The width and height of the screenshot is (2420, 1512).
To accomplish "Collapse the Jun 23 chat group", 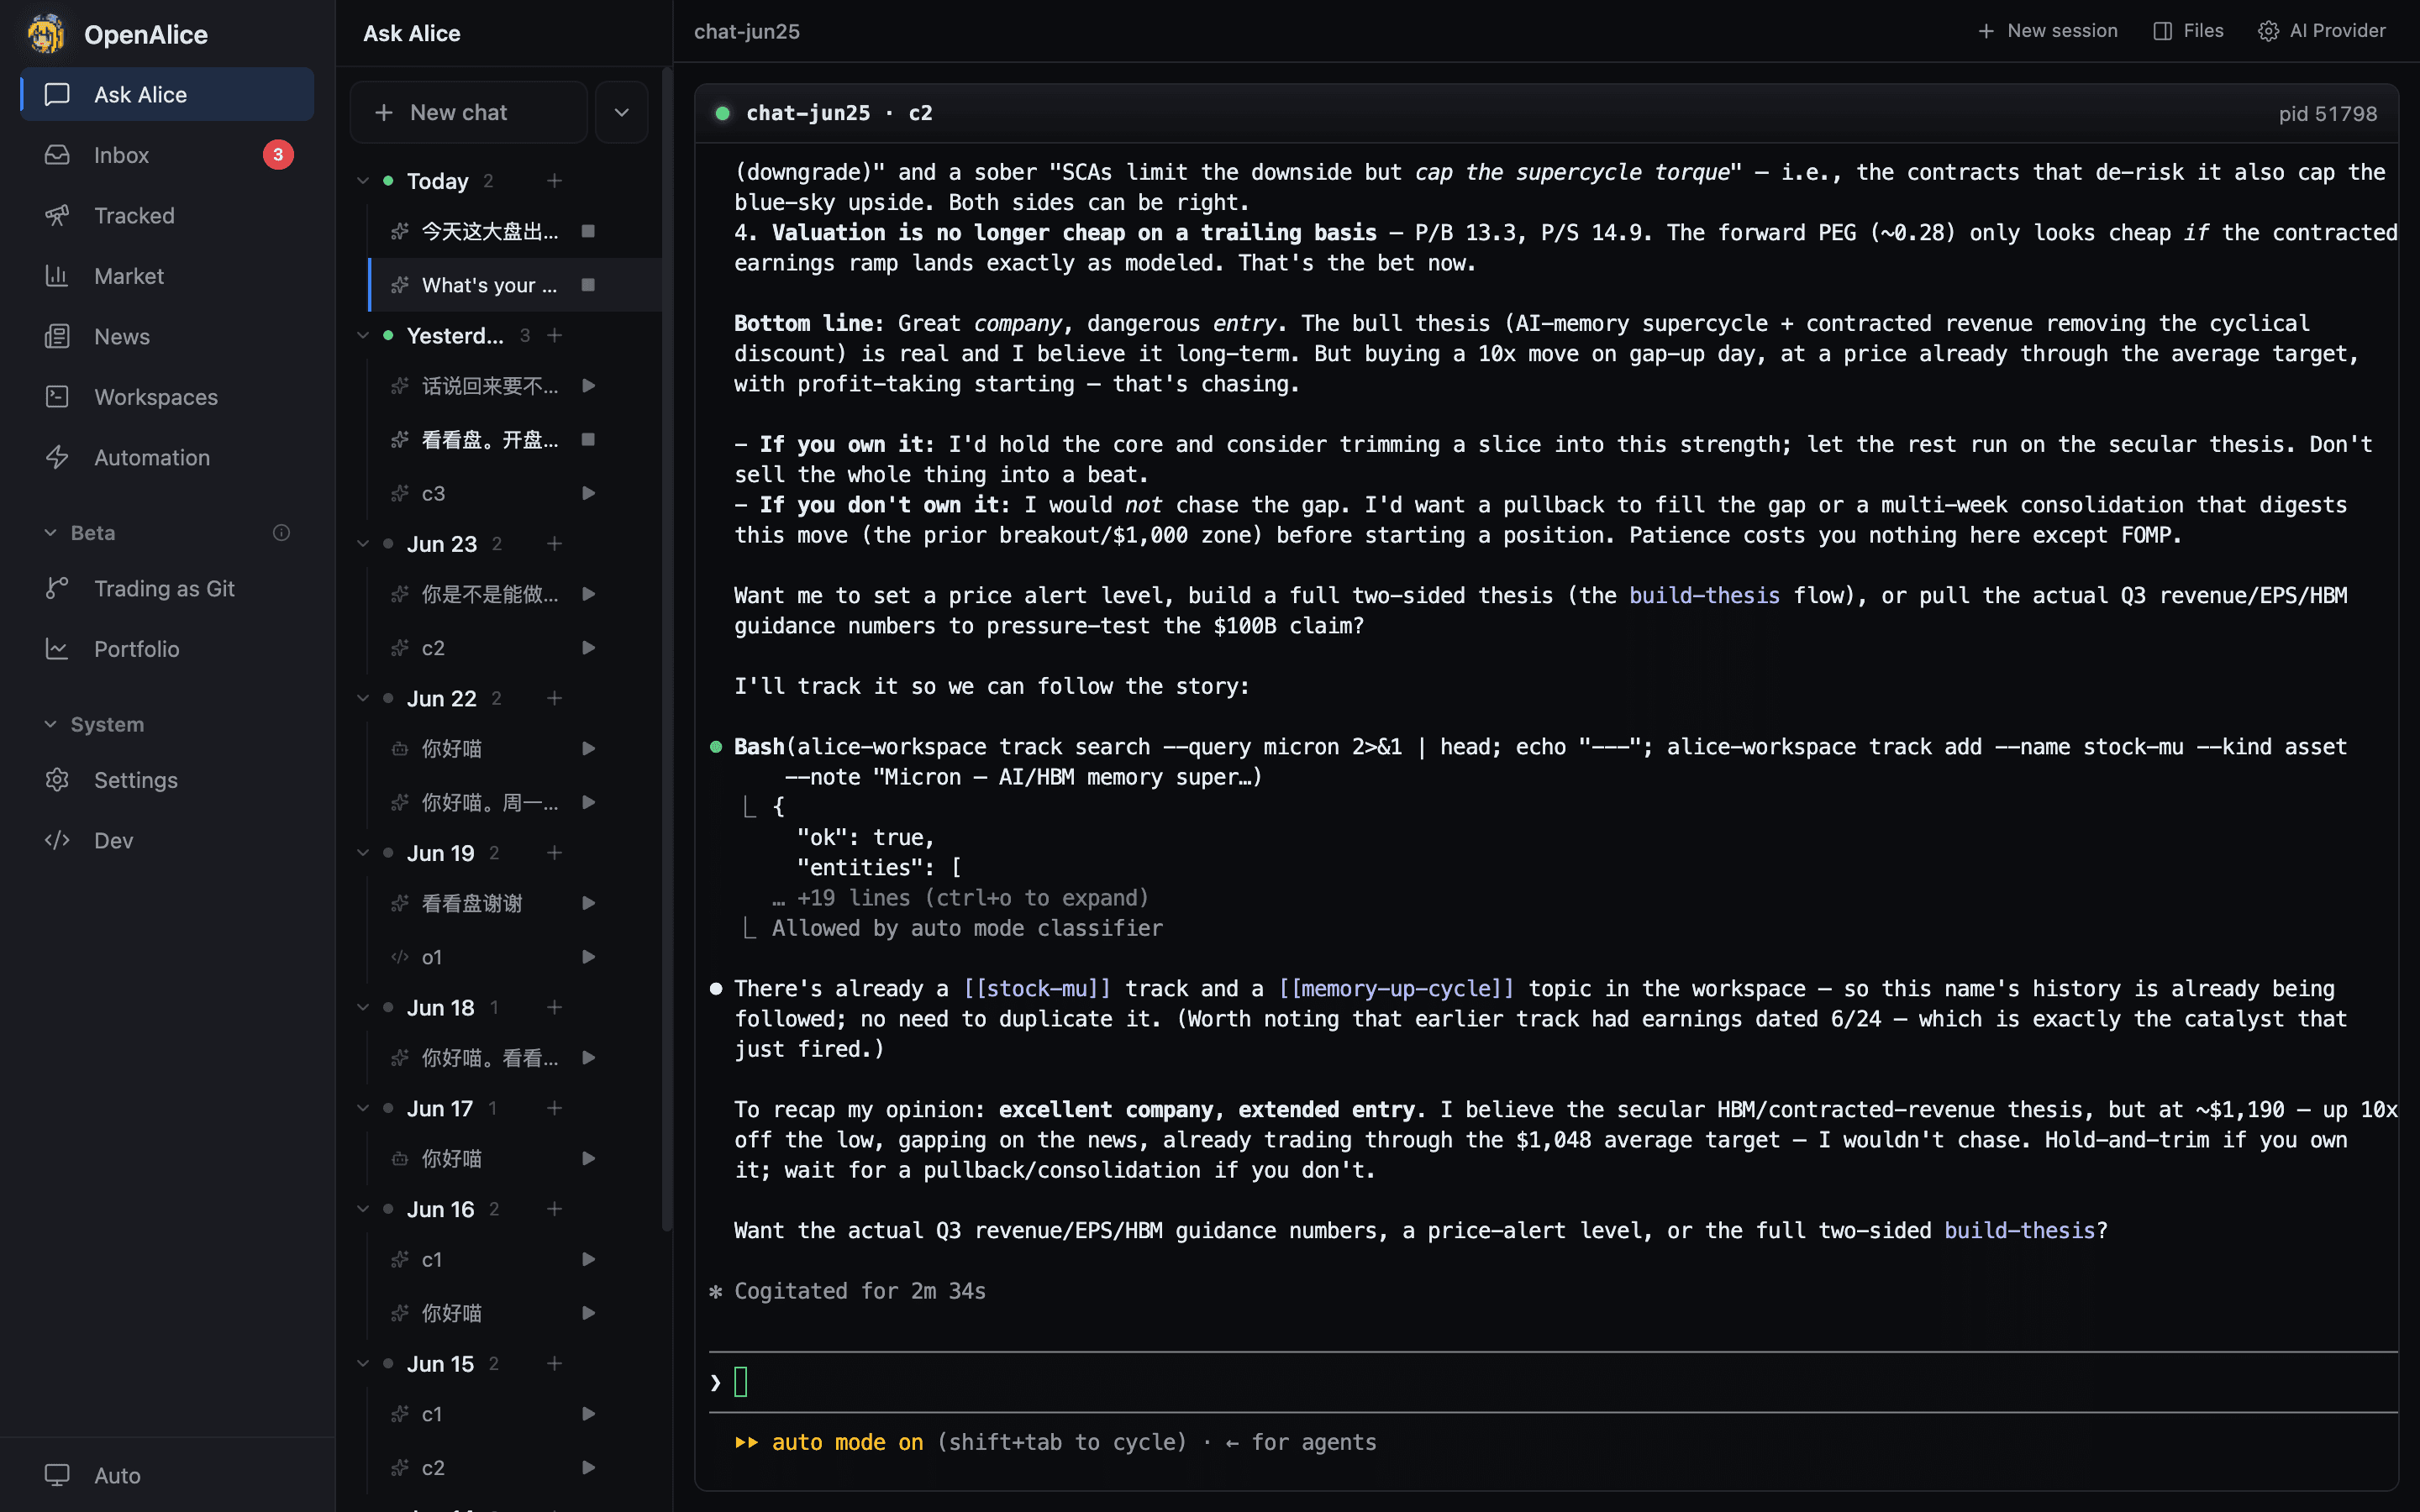I will coord(363,544).
